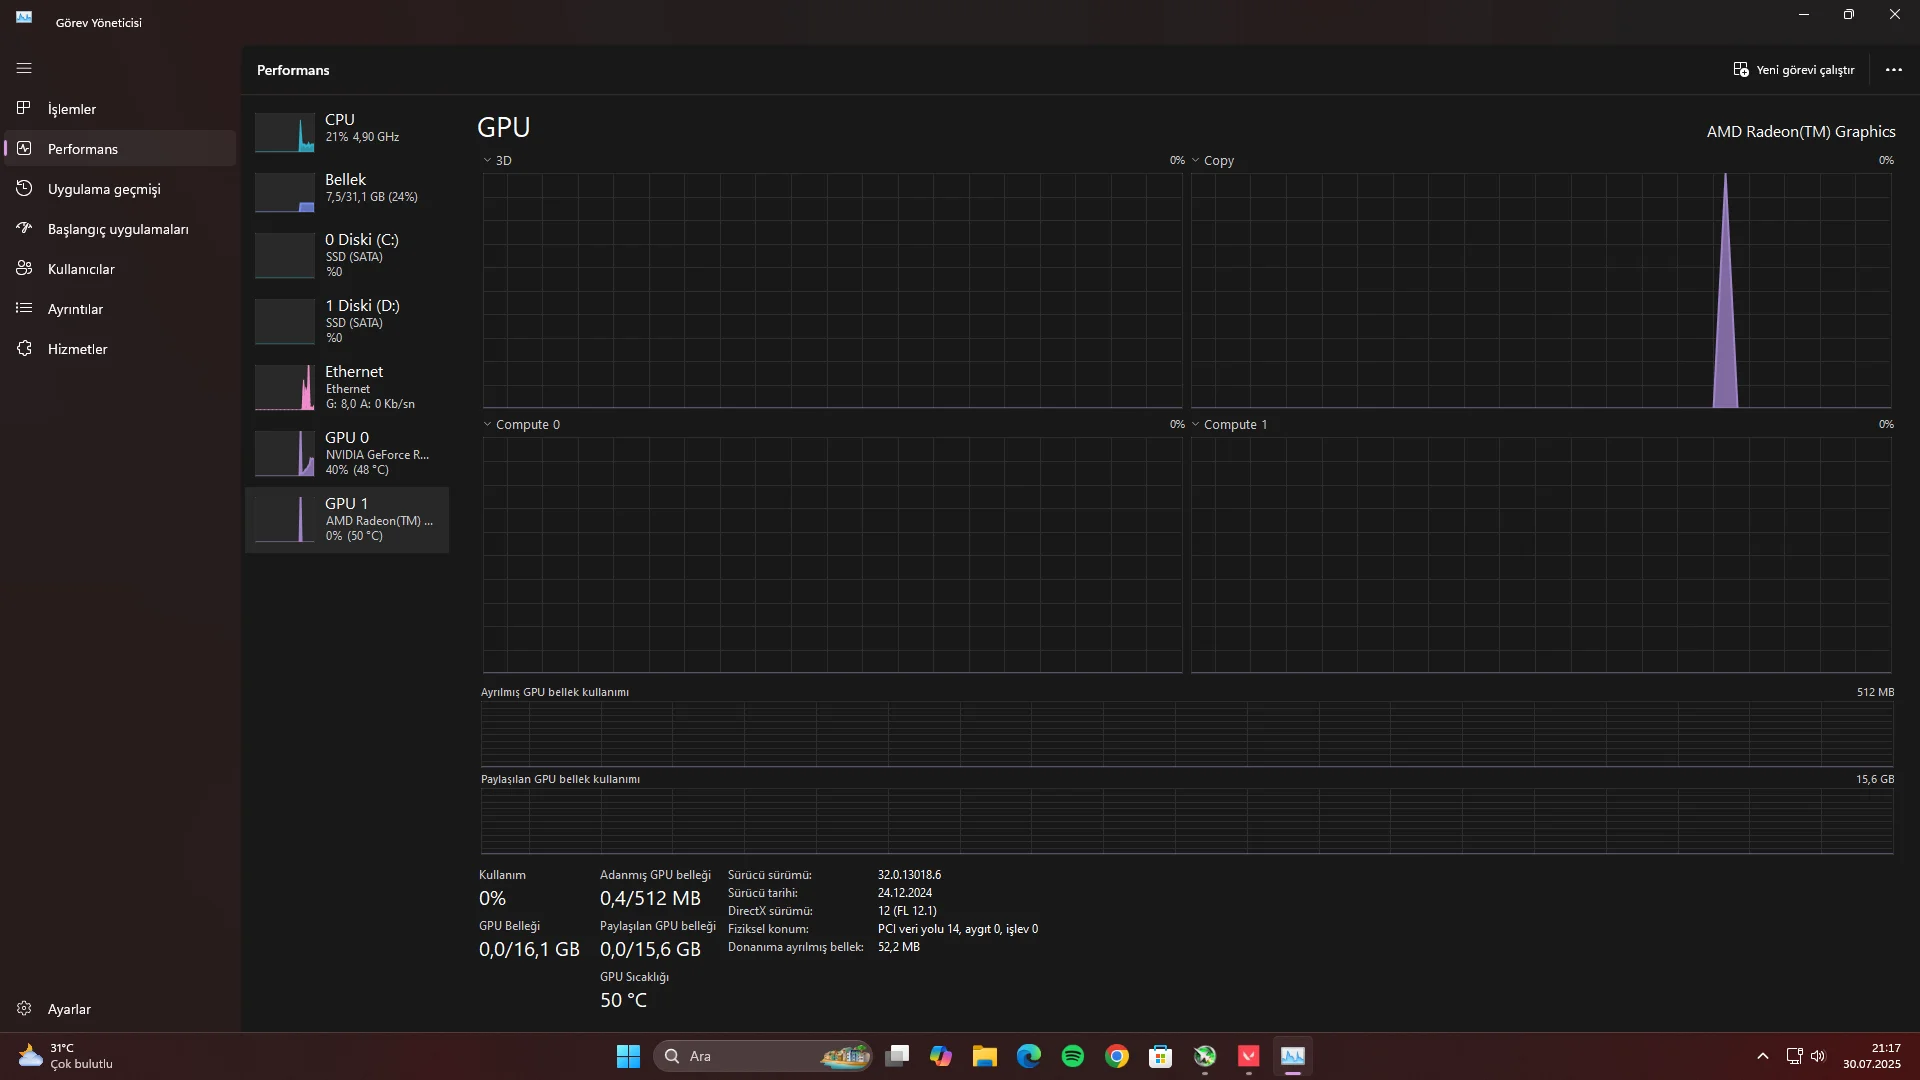
Task: Go to Başlangıç uygulamaları startup apps
Action: (x=117, y=229)
